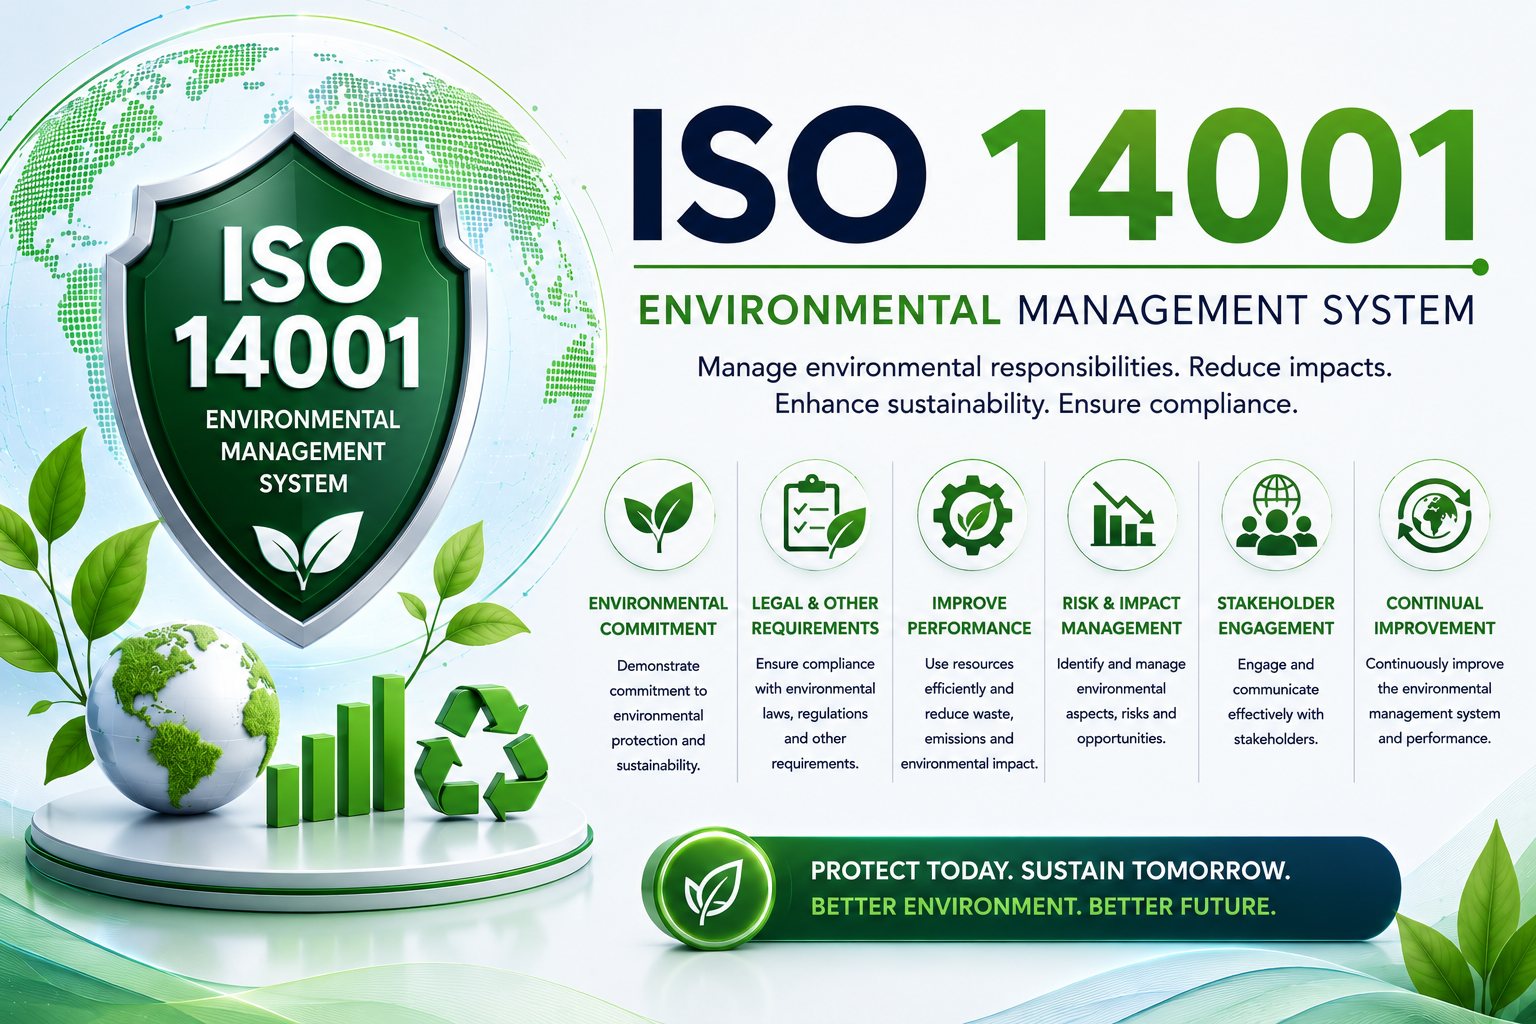Click the Continual Improvement heading

1434,616
